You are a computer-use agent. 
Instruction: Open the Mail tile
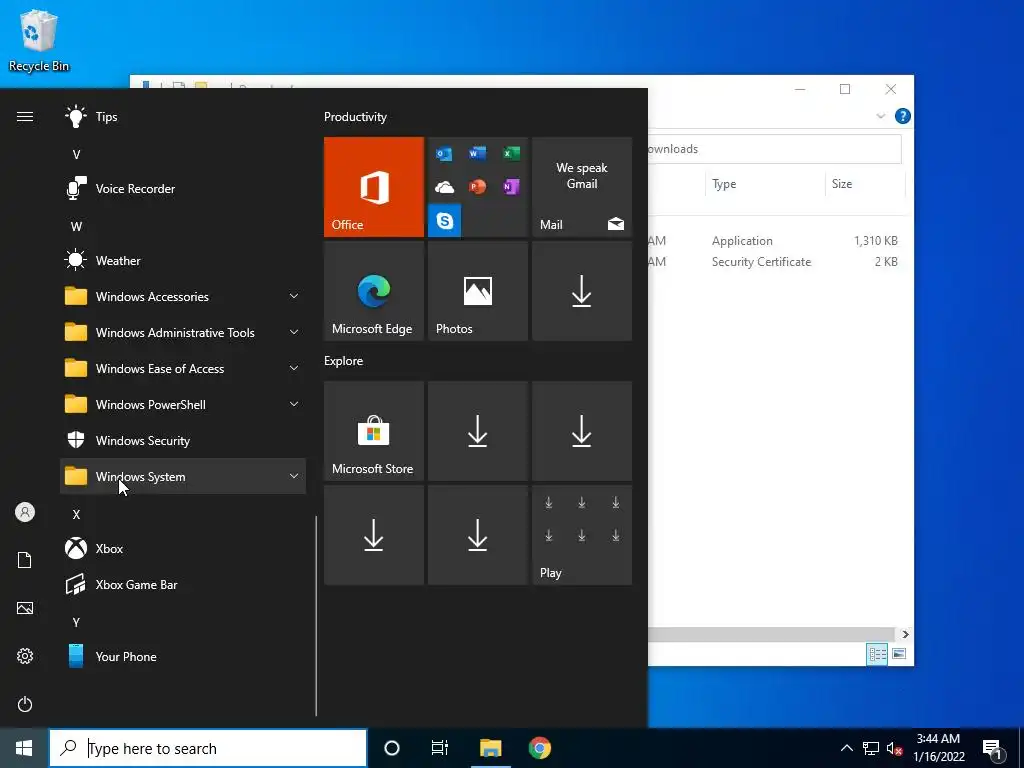(582, 187)
